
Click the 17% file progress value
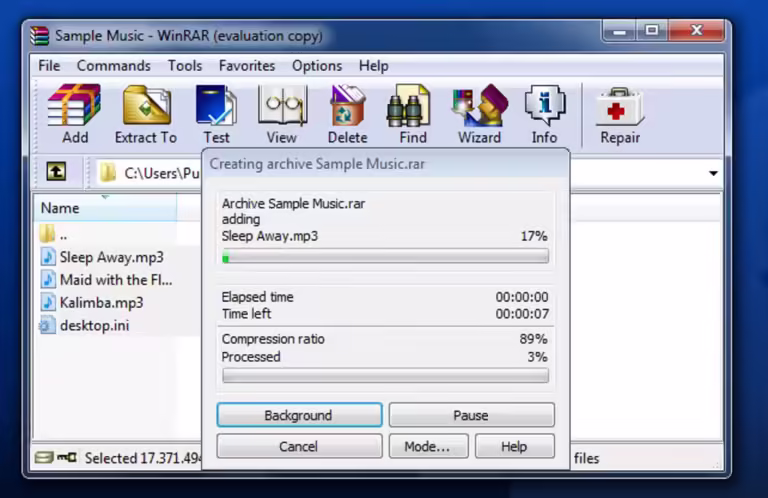coord(534,236)
